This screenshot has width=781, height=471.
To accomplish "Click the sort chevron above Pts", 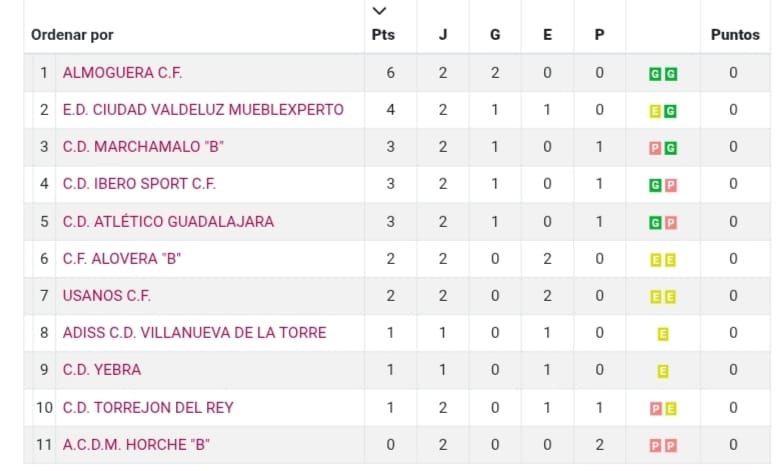I will click(379, 11).
